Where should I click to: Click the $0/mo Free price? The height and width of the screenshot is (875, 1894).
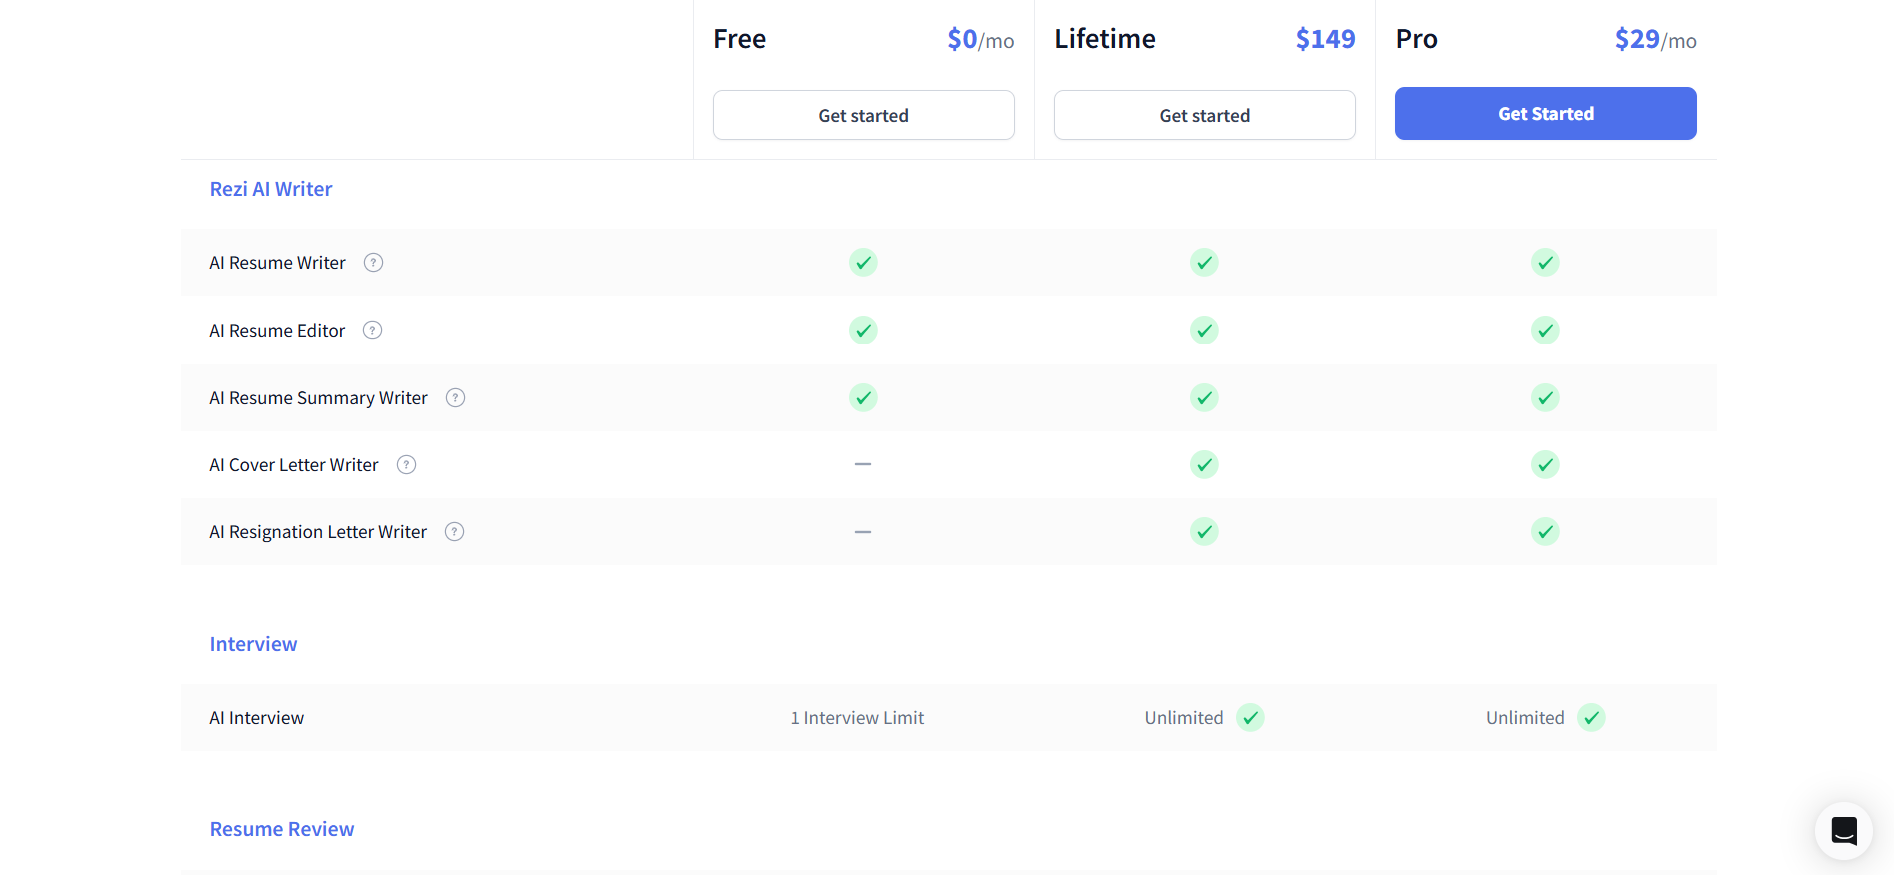point(981,39)
